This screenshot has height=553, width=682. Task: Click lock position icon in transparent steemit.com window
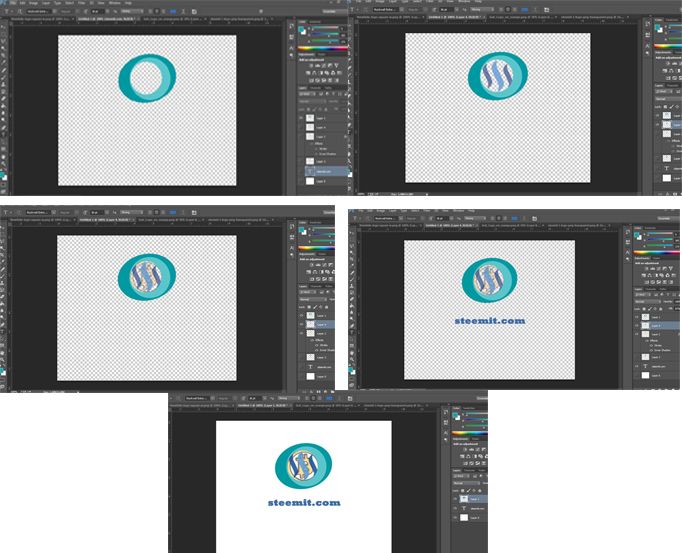coord(655,308)
